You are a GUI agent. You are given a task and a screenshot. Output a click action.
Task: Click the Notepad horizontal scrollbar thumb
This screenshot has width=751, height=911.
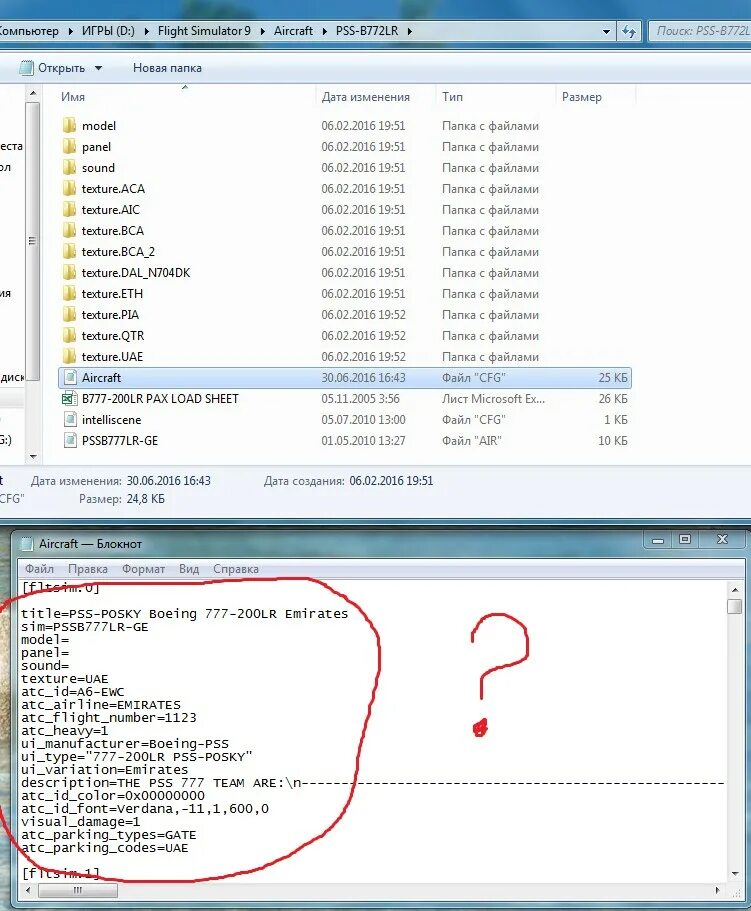(x=78, y=890)
